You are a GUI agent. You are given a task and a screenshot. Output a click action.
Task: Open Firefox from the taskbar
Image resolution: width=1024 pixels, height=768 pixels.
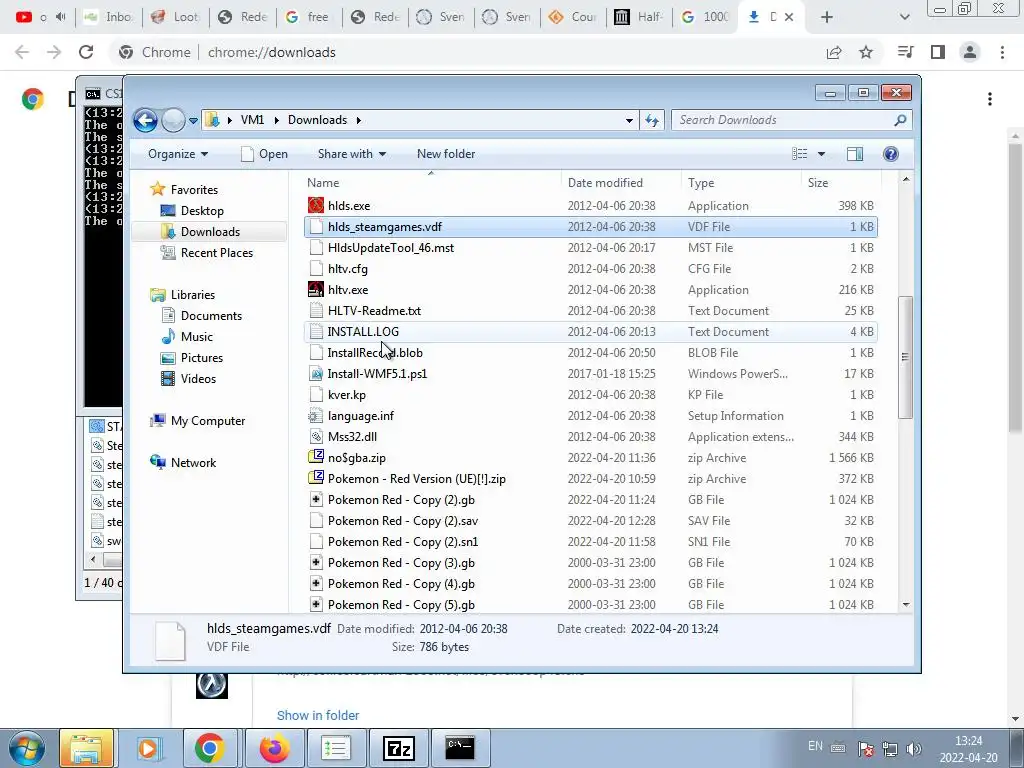coord(274,748)
